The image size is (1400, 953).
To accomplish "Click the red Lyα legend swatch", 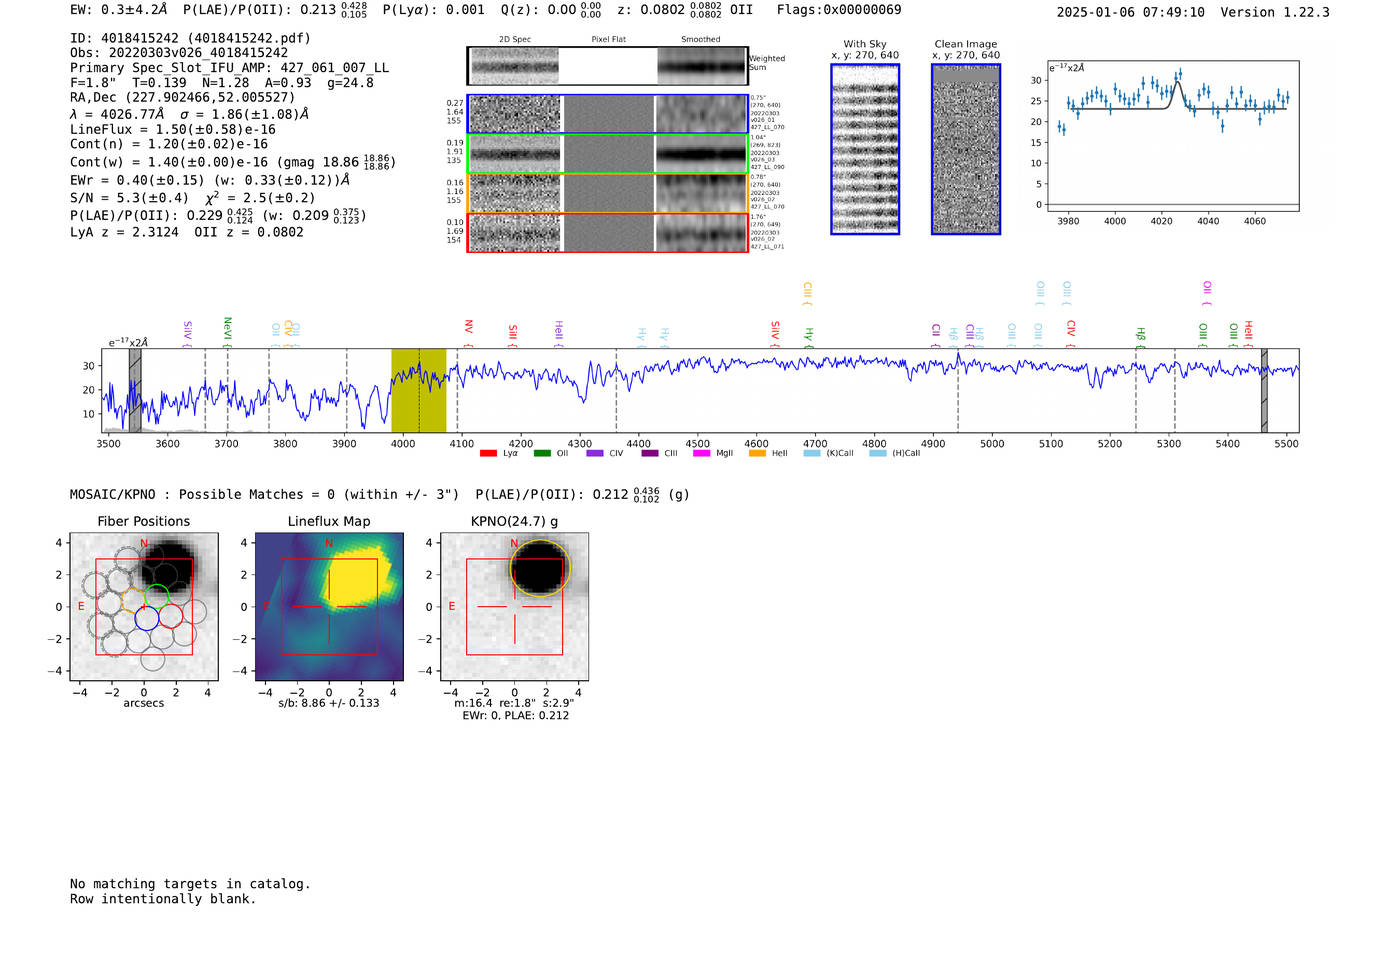I will click(488, 454).
